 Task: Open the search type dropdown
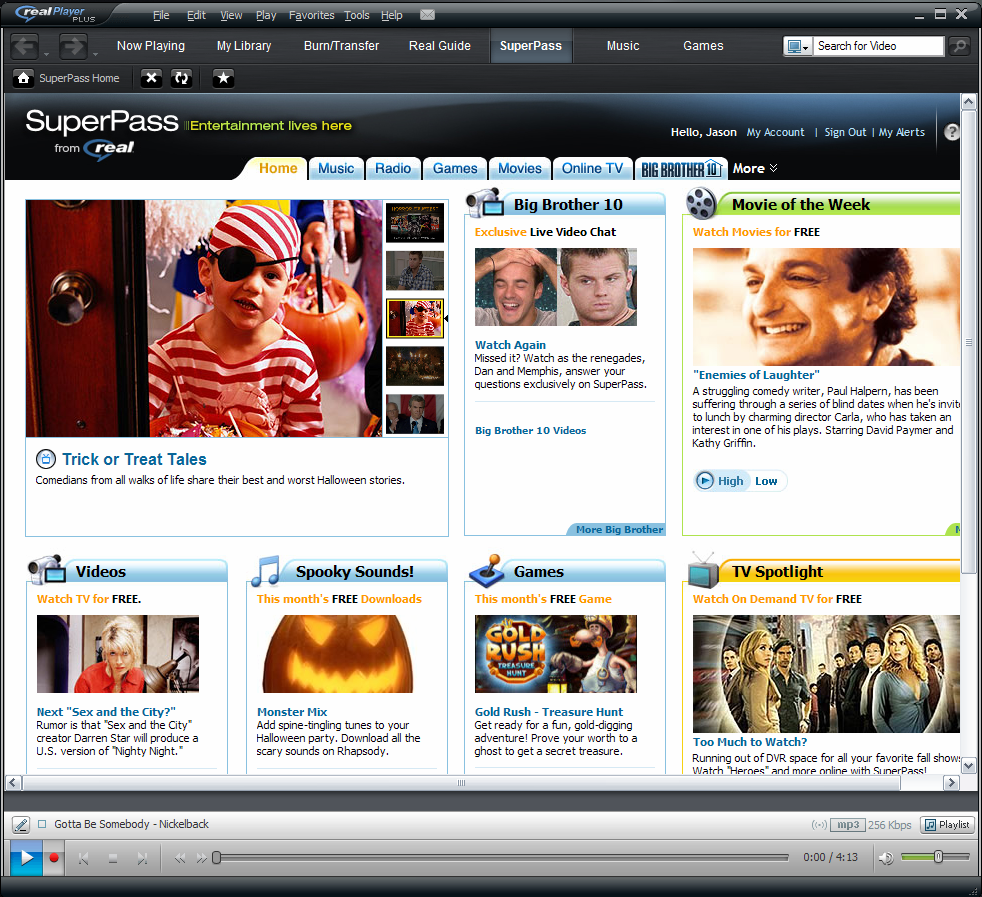[799, 46]
